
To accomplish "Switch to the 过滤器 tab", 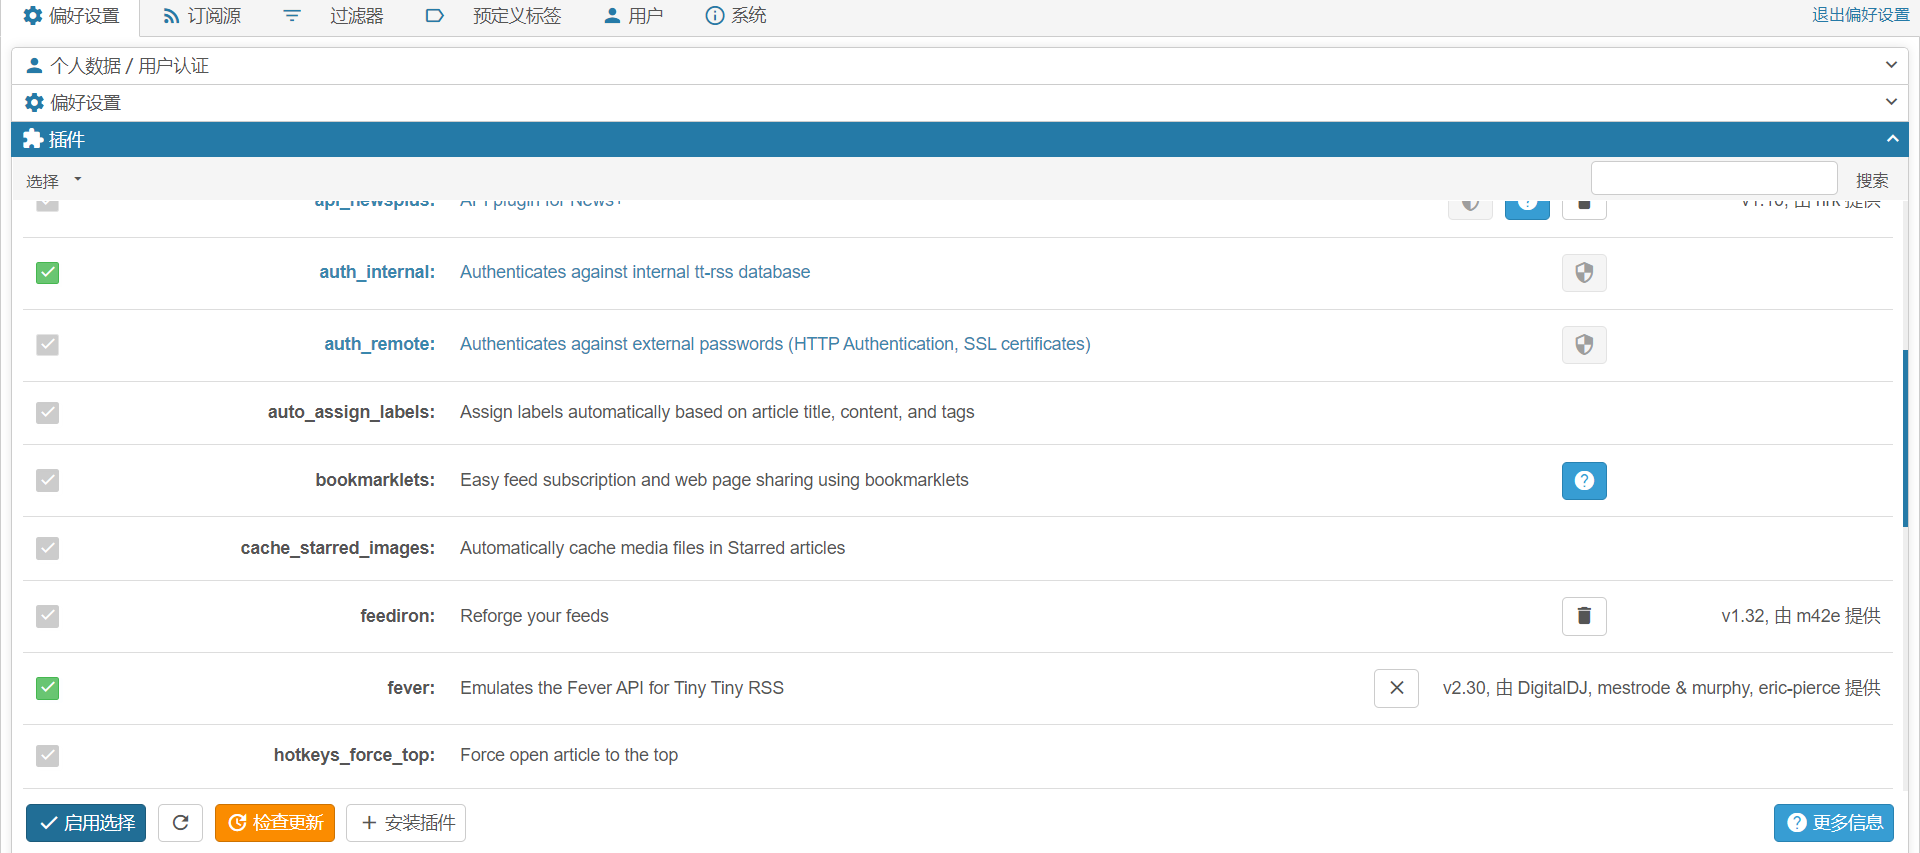I will [x=334, y=16].
